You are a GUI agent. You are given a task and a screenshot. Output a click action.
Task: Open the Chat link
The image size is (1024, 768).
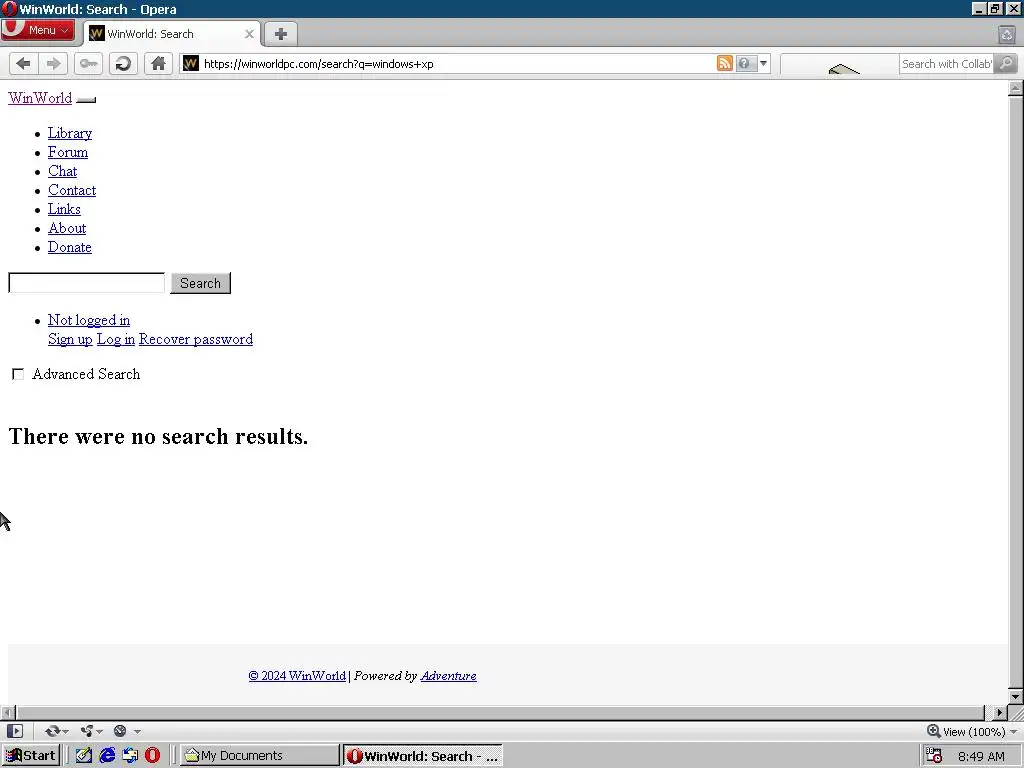[x=63, y=171]
